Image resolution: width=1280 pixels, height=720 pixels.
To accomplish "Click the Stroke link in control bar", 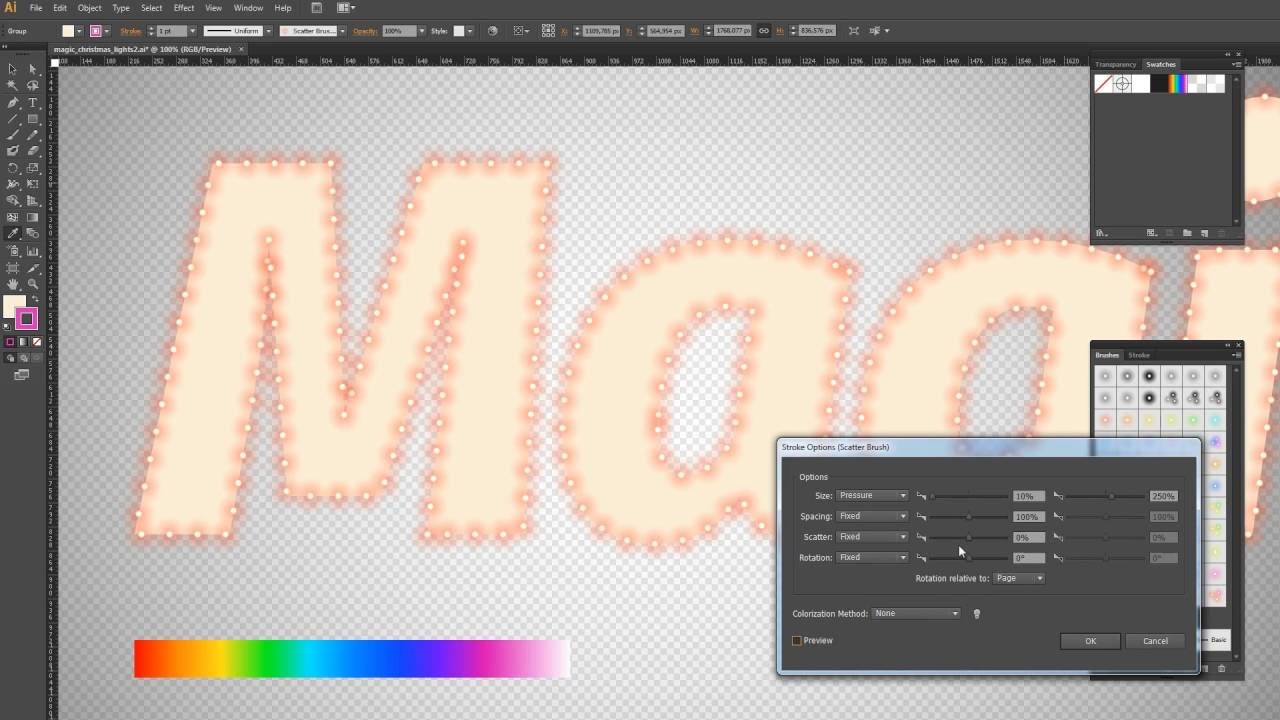I will pyautogui.click(x=131, y=31).
